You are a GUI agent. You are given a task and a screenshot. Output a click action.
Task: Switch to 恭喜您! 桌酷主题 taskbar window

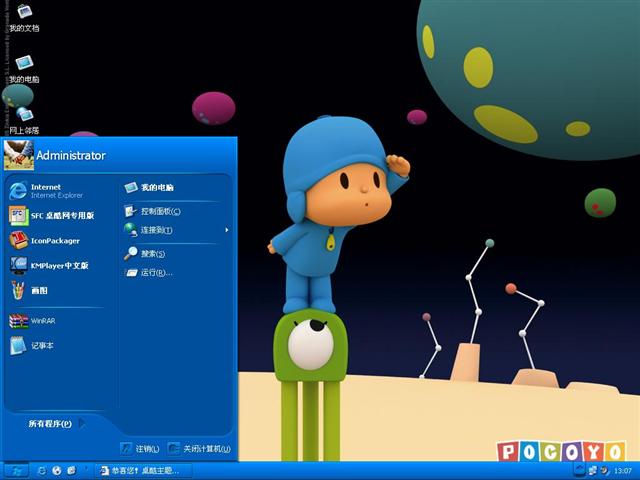144,471
